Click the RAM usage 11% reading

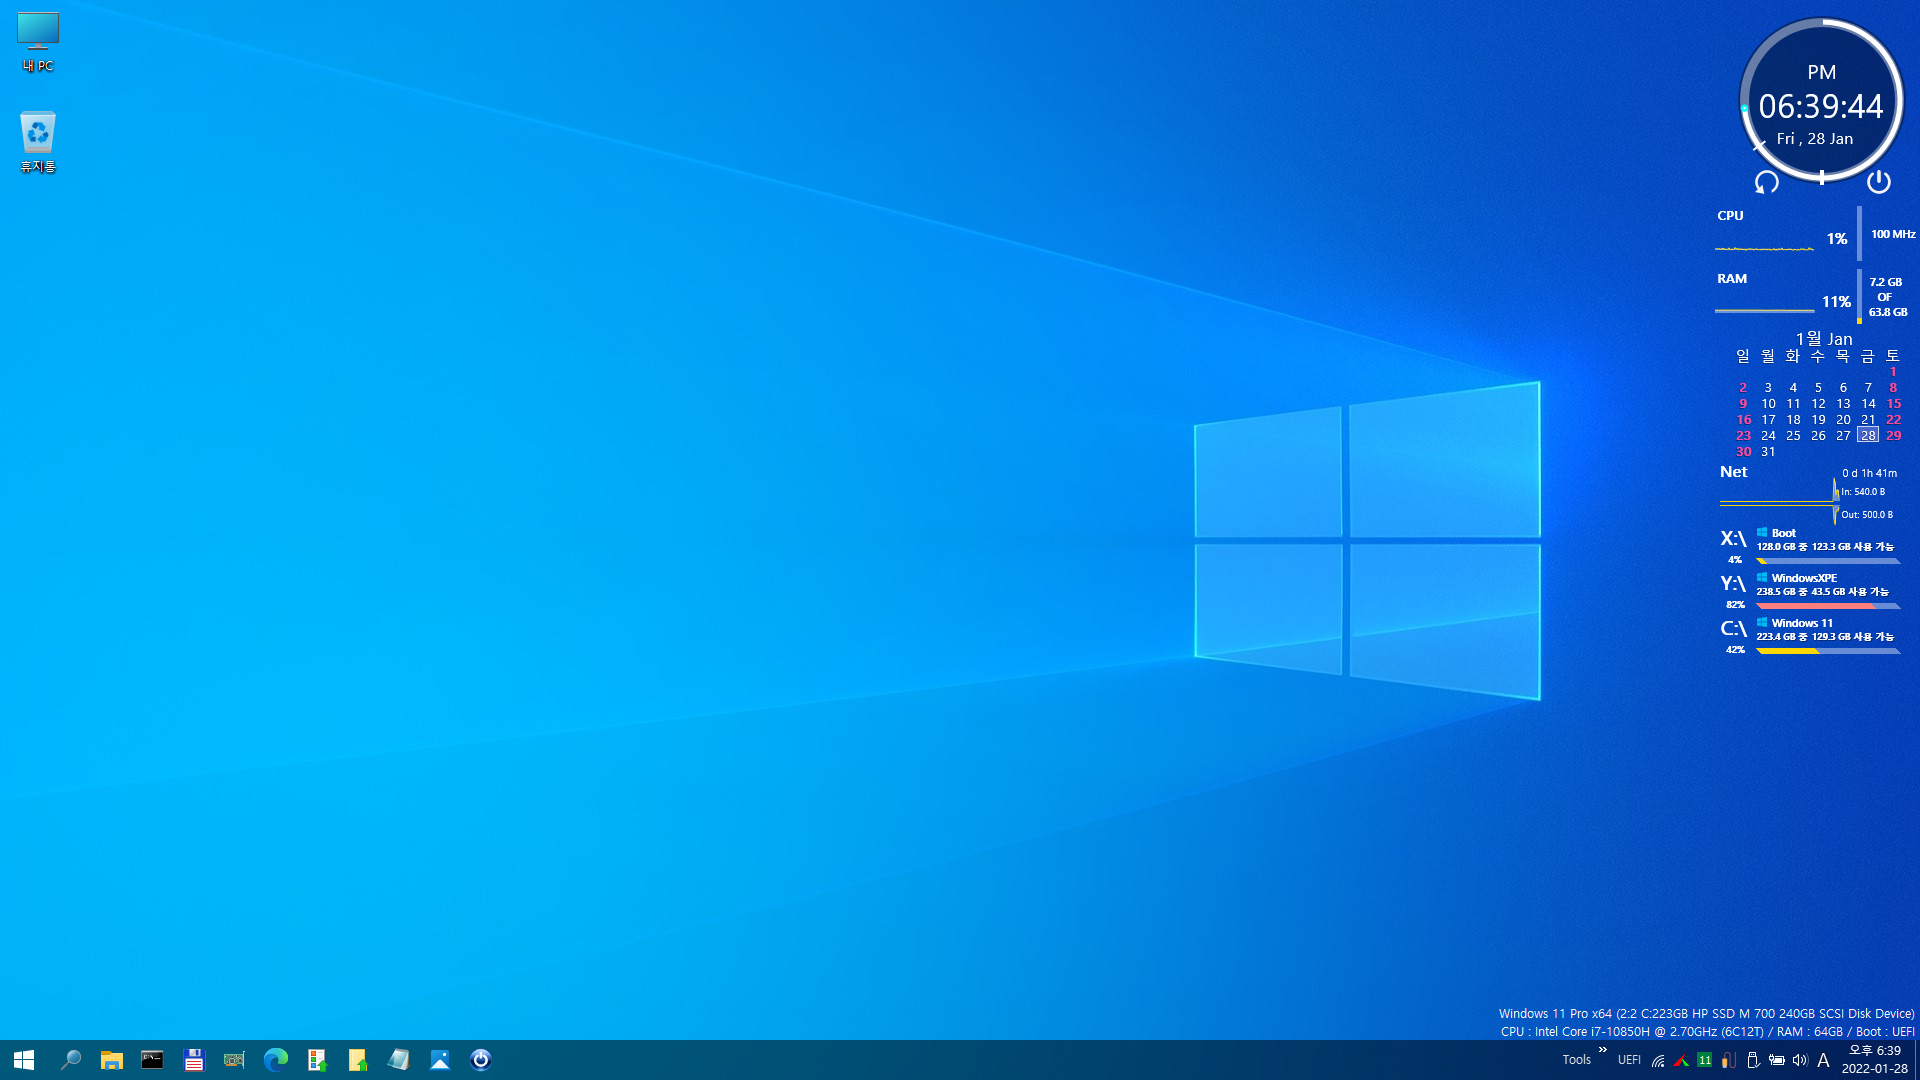pos(1836,302)
